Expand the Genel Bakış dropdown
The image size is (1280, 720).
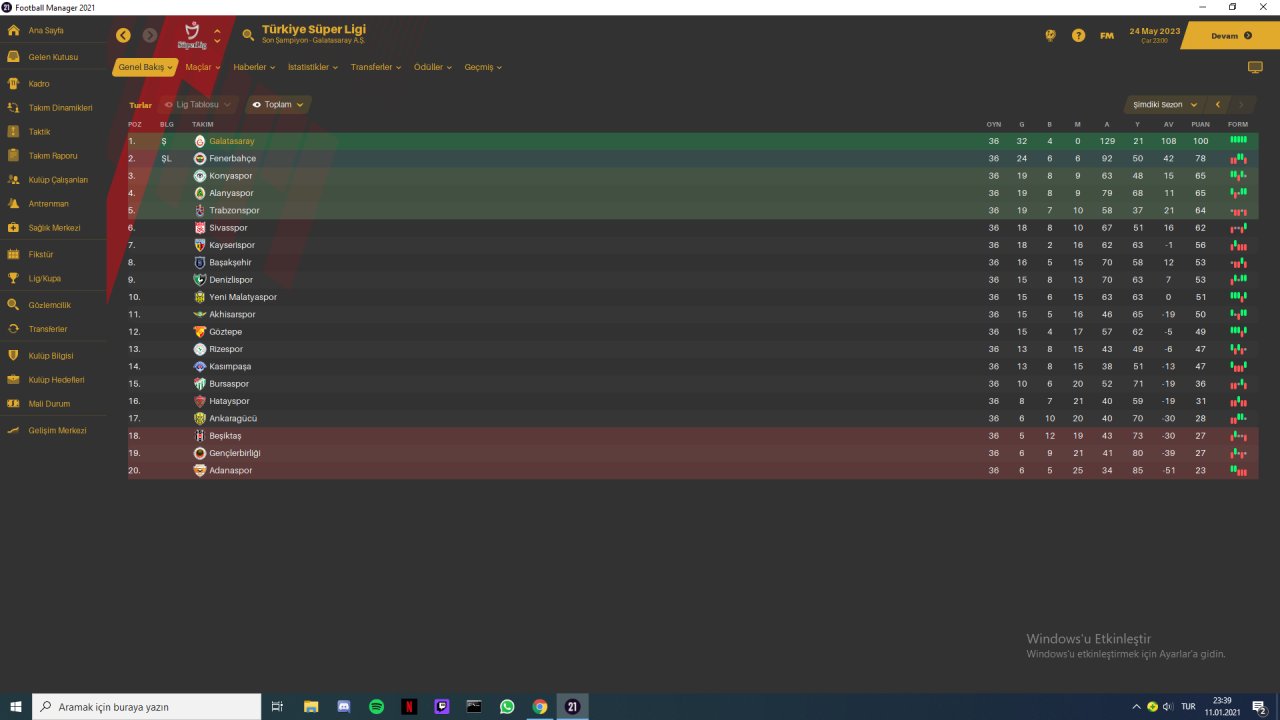click(x=145, y=67)
